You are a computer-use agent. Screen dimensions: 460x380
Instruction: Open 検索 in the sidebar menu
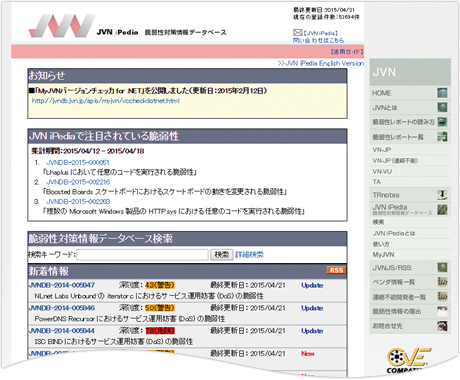pyautogui.click(x=378, y=222)
